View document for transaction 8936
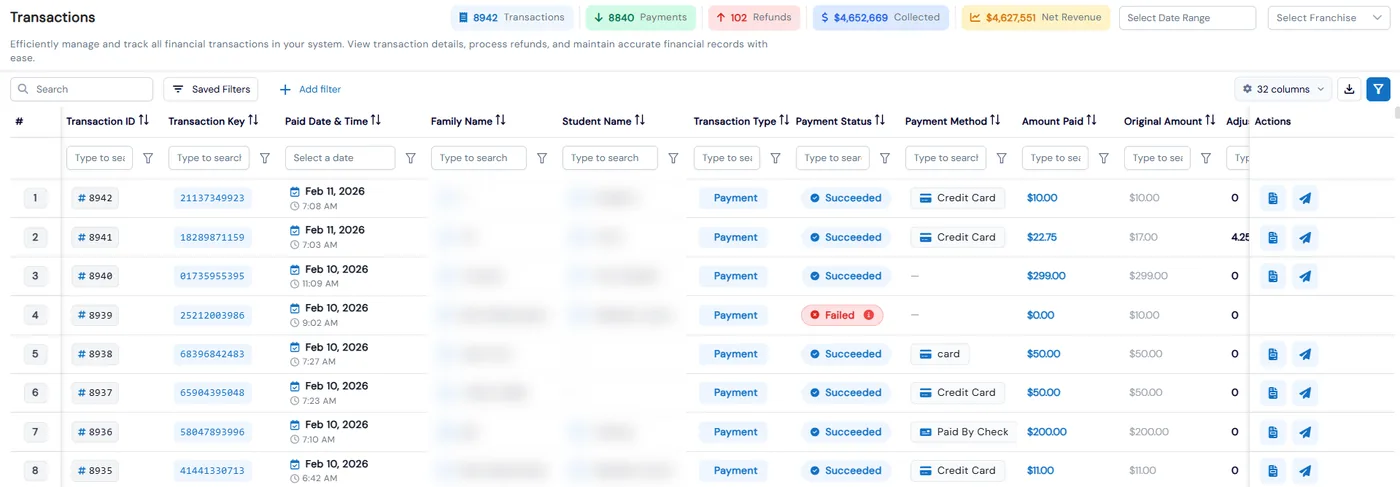 point(1273,432)
